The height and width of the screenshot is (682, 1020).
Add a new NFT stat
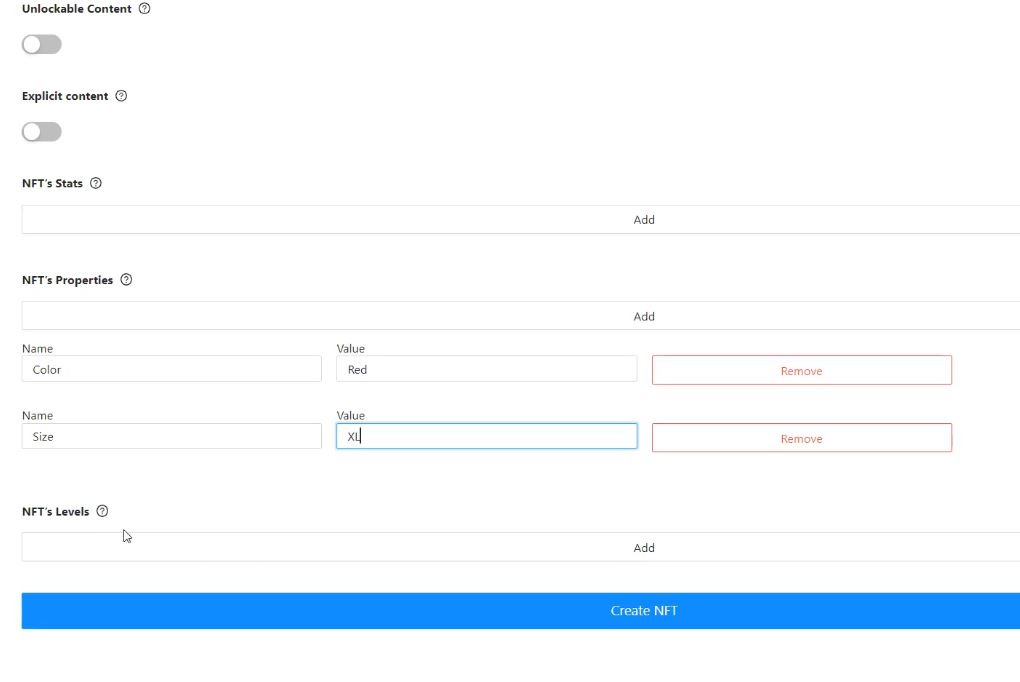[x=520, y=219]
